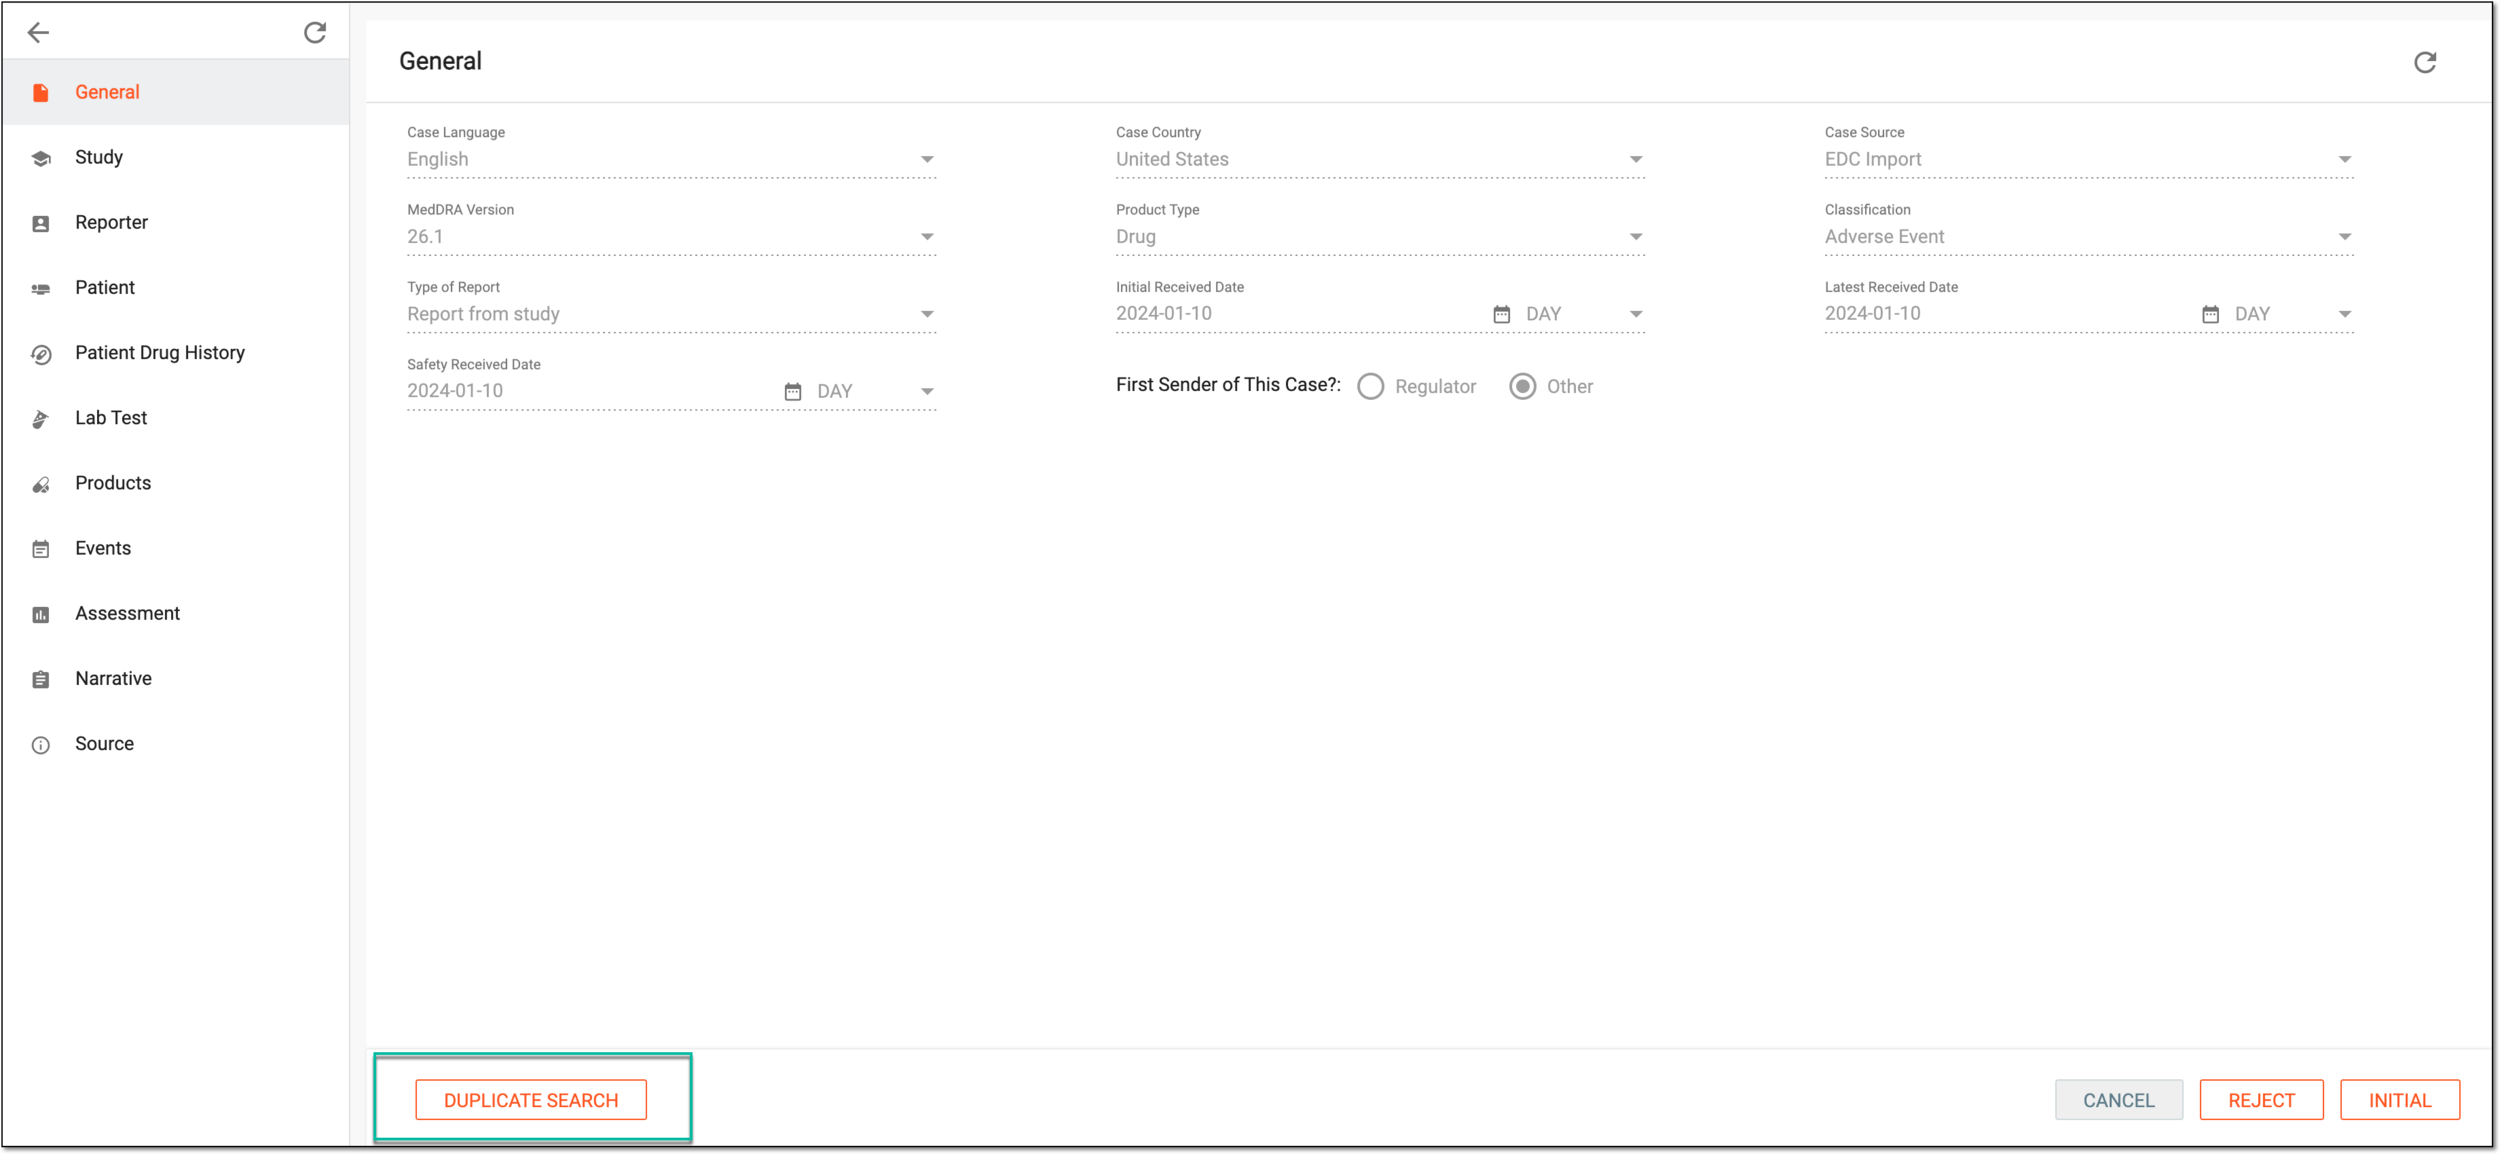2500x1154 pixels.
Task: Open the Study section label
Action: click(x=99, y=157)
